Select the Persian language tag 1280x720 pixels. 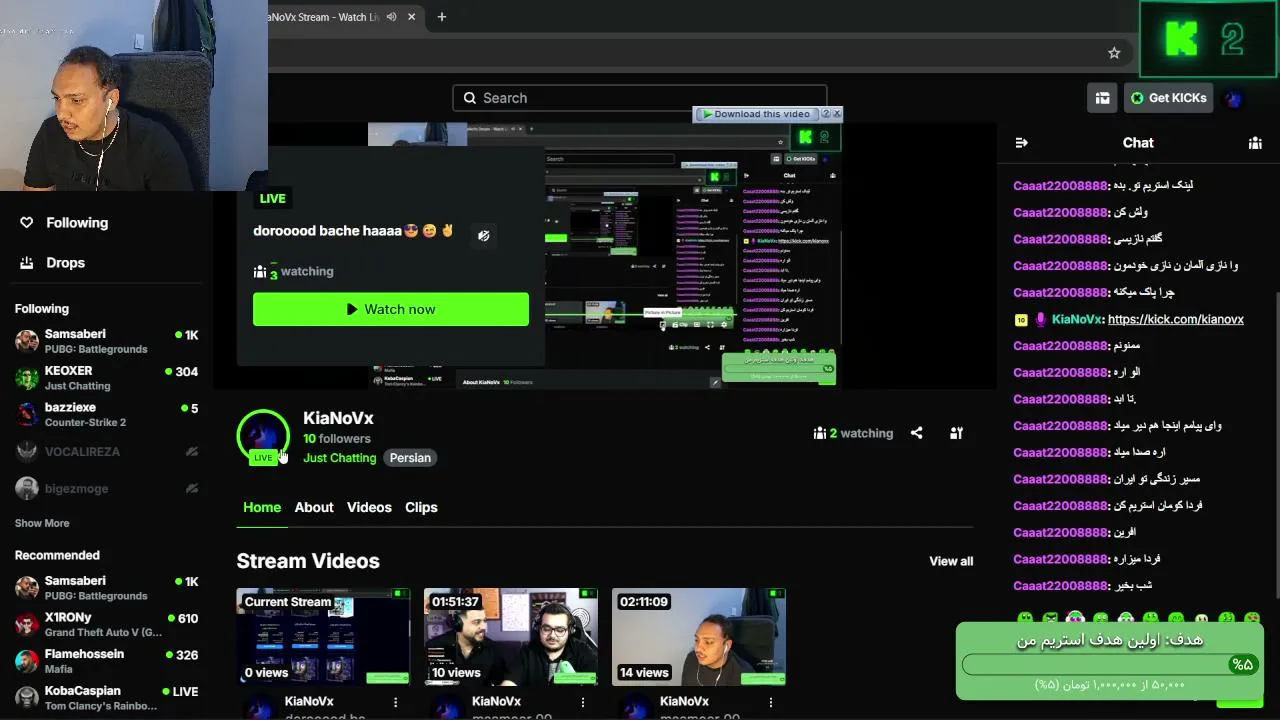(x=410, y=458)
